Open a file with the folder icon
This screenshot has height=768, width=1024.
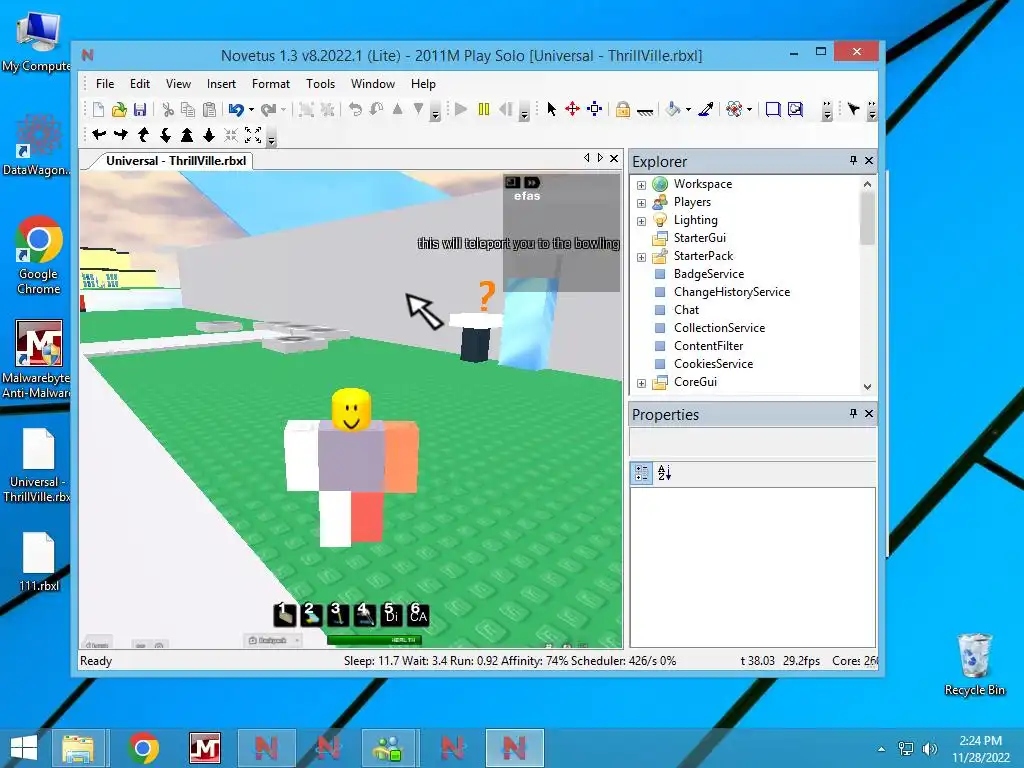[x=119, y=110]
